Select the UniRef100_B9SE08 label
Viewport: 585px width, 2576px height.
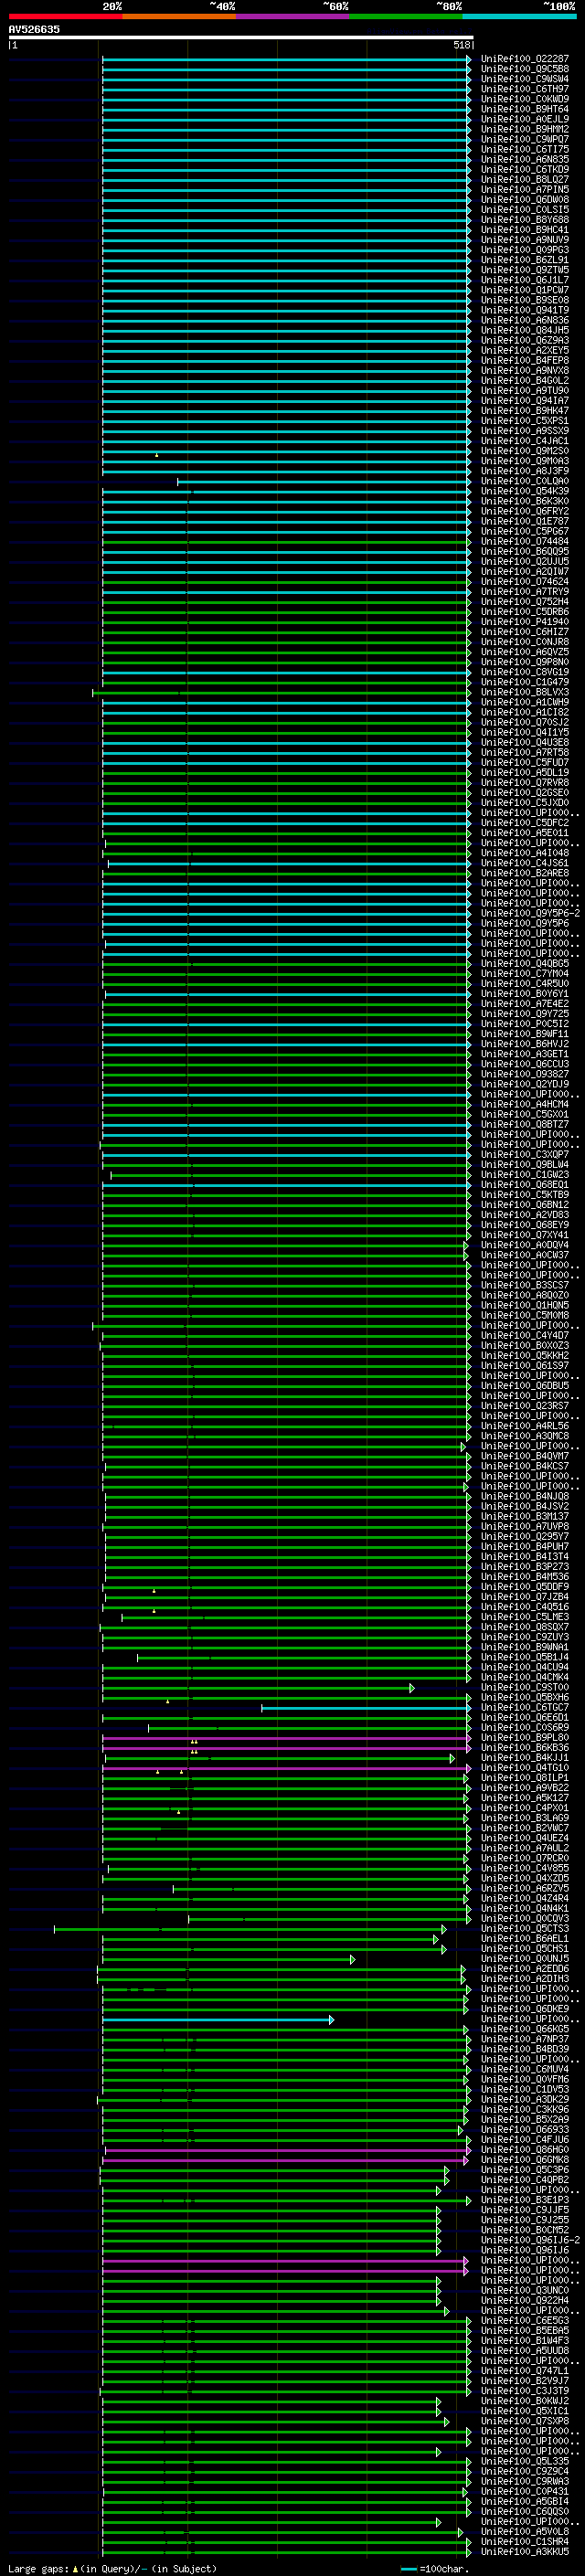pos(524,300)
